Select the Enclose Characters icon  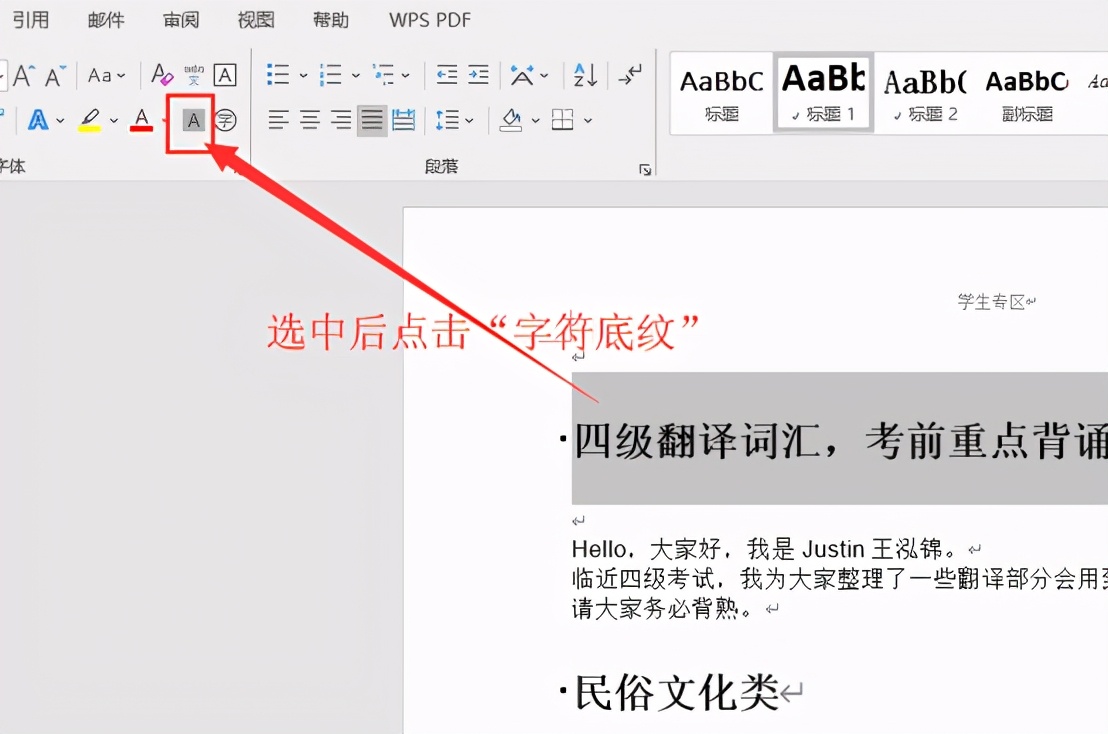click(224, 120)
